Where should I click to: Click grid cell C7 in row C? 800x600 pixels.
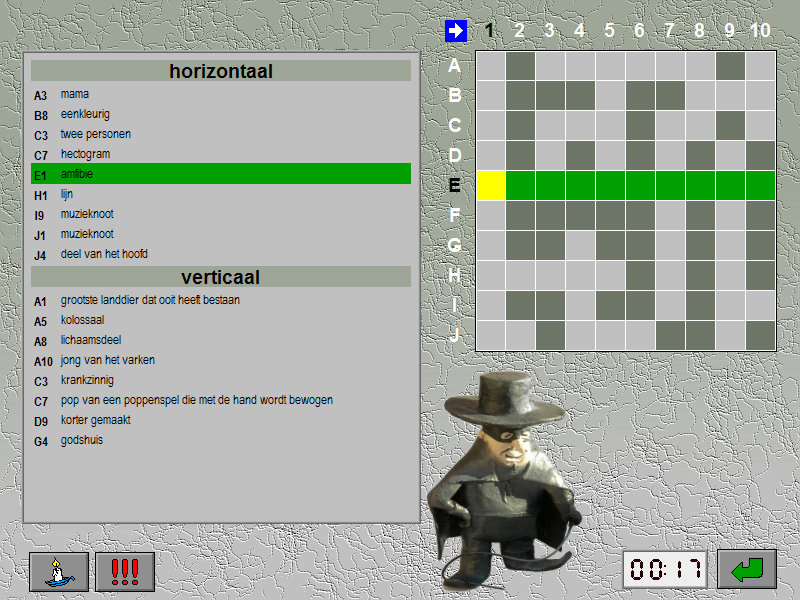click(670, 126)
